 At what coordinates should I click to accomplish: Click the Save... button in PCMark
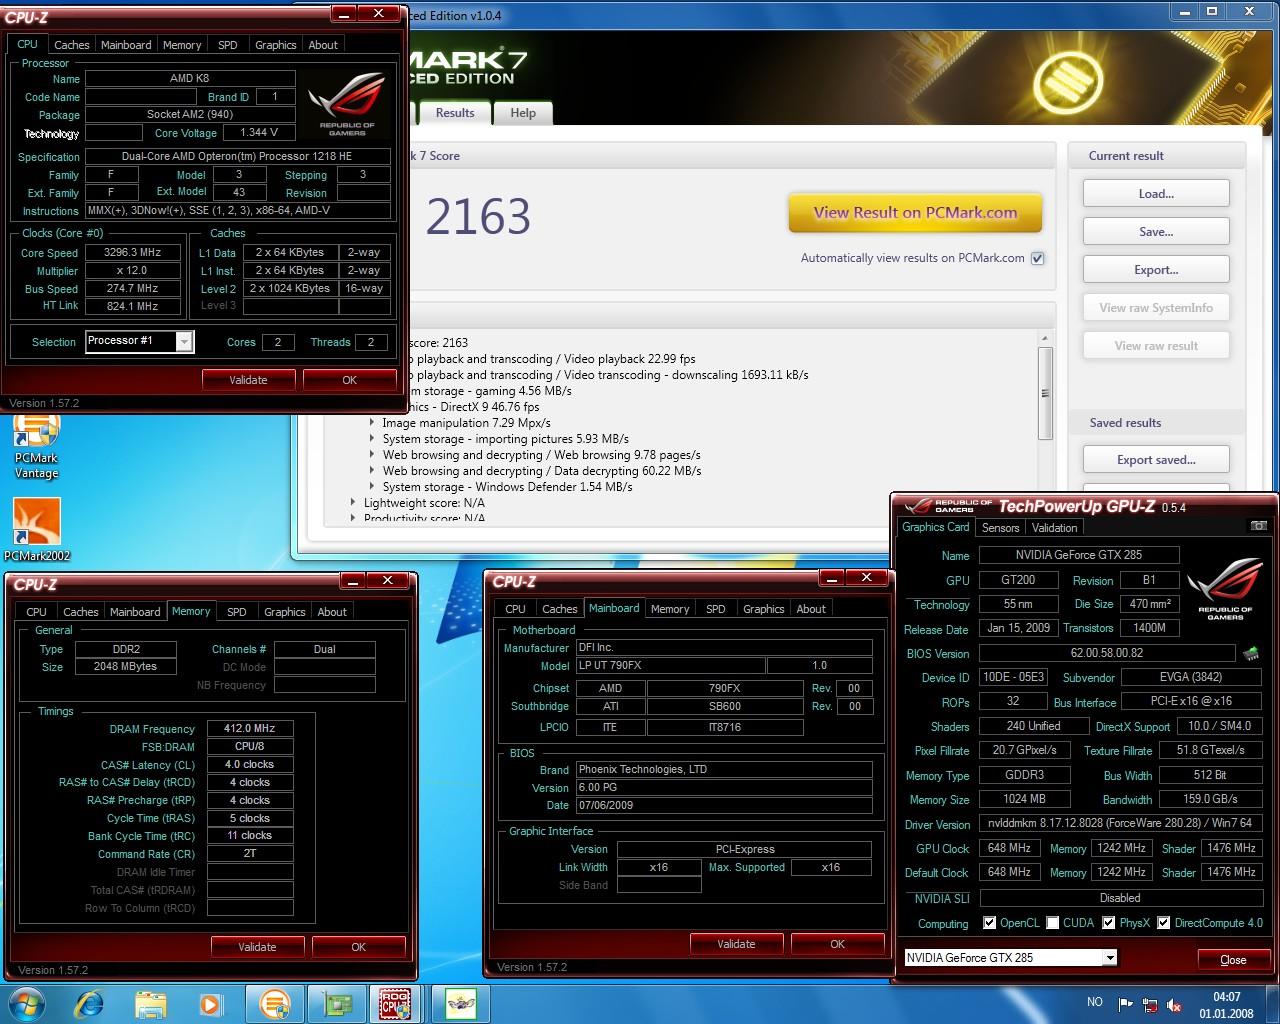(x=1156, y=232)
